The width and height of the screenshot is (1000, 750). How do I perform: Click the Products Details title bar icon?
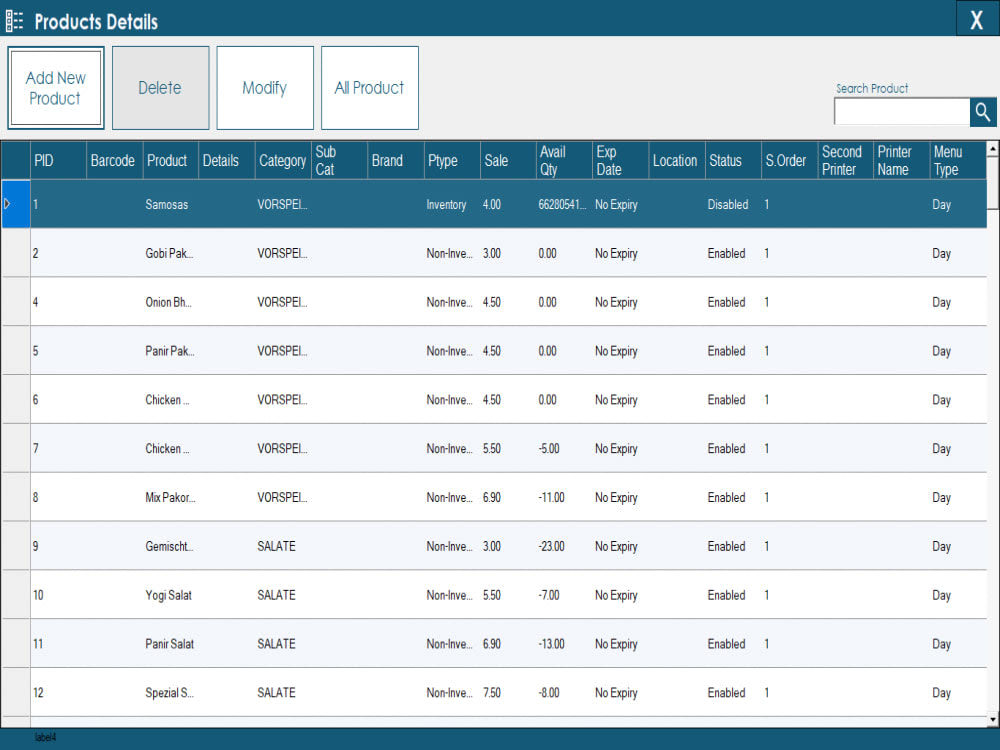14,19
